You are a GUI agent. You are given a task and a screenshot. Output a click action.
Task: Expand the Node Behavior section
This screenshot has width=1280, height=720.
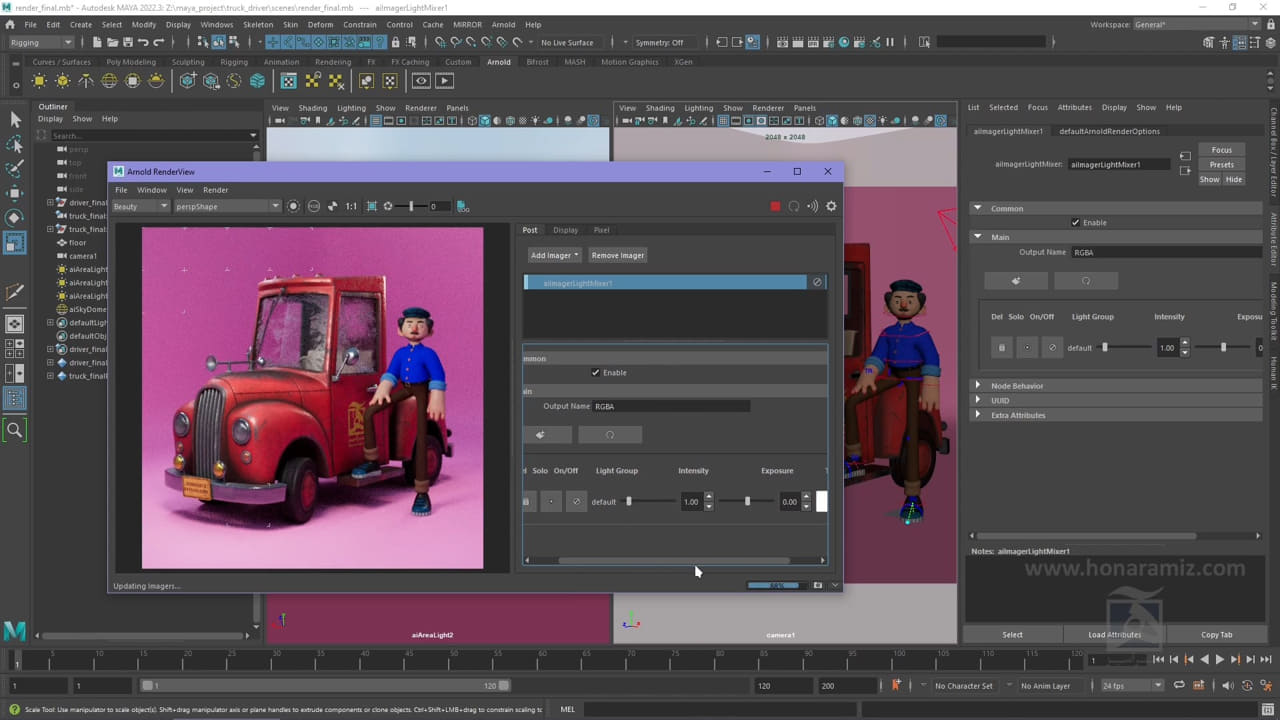pos(978,385)
